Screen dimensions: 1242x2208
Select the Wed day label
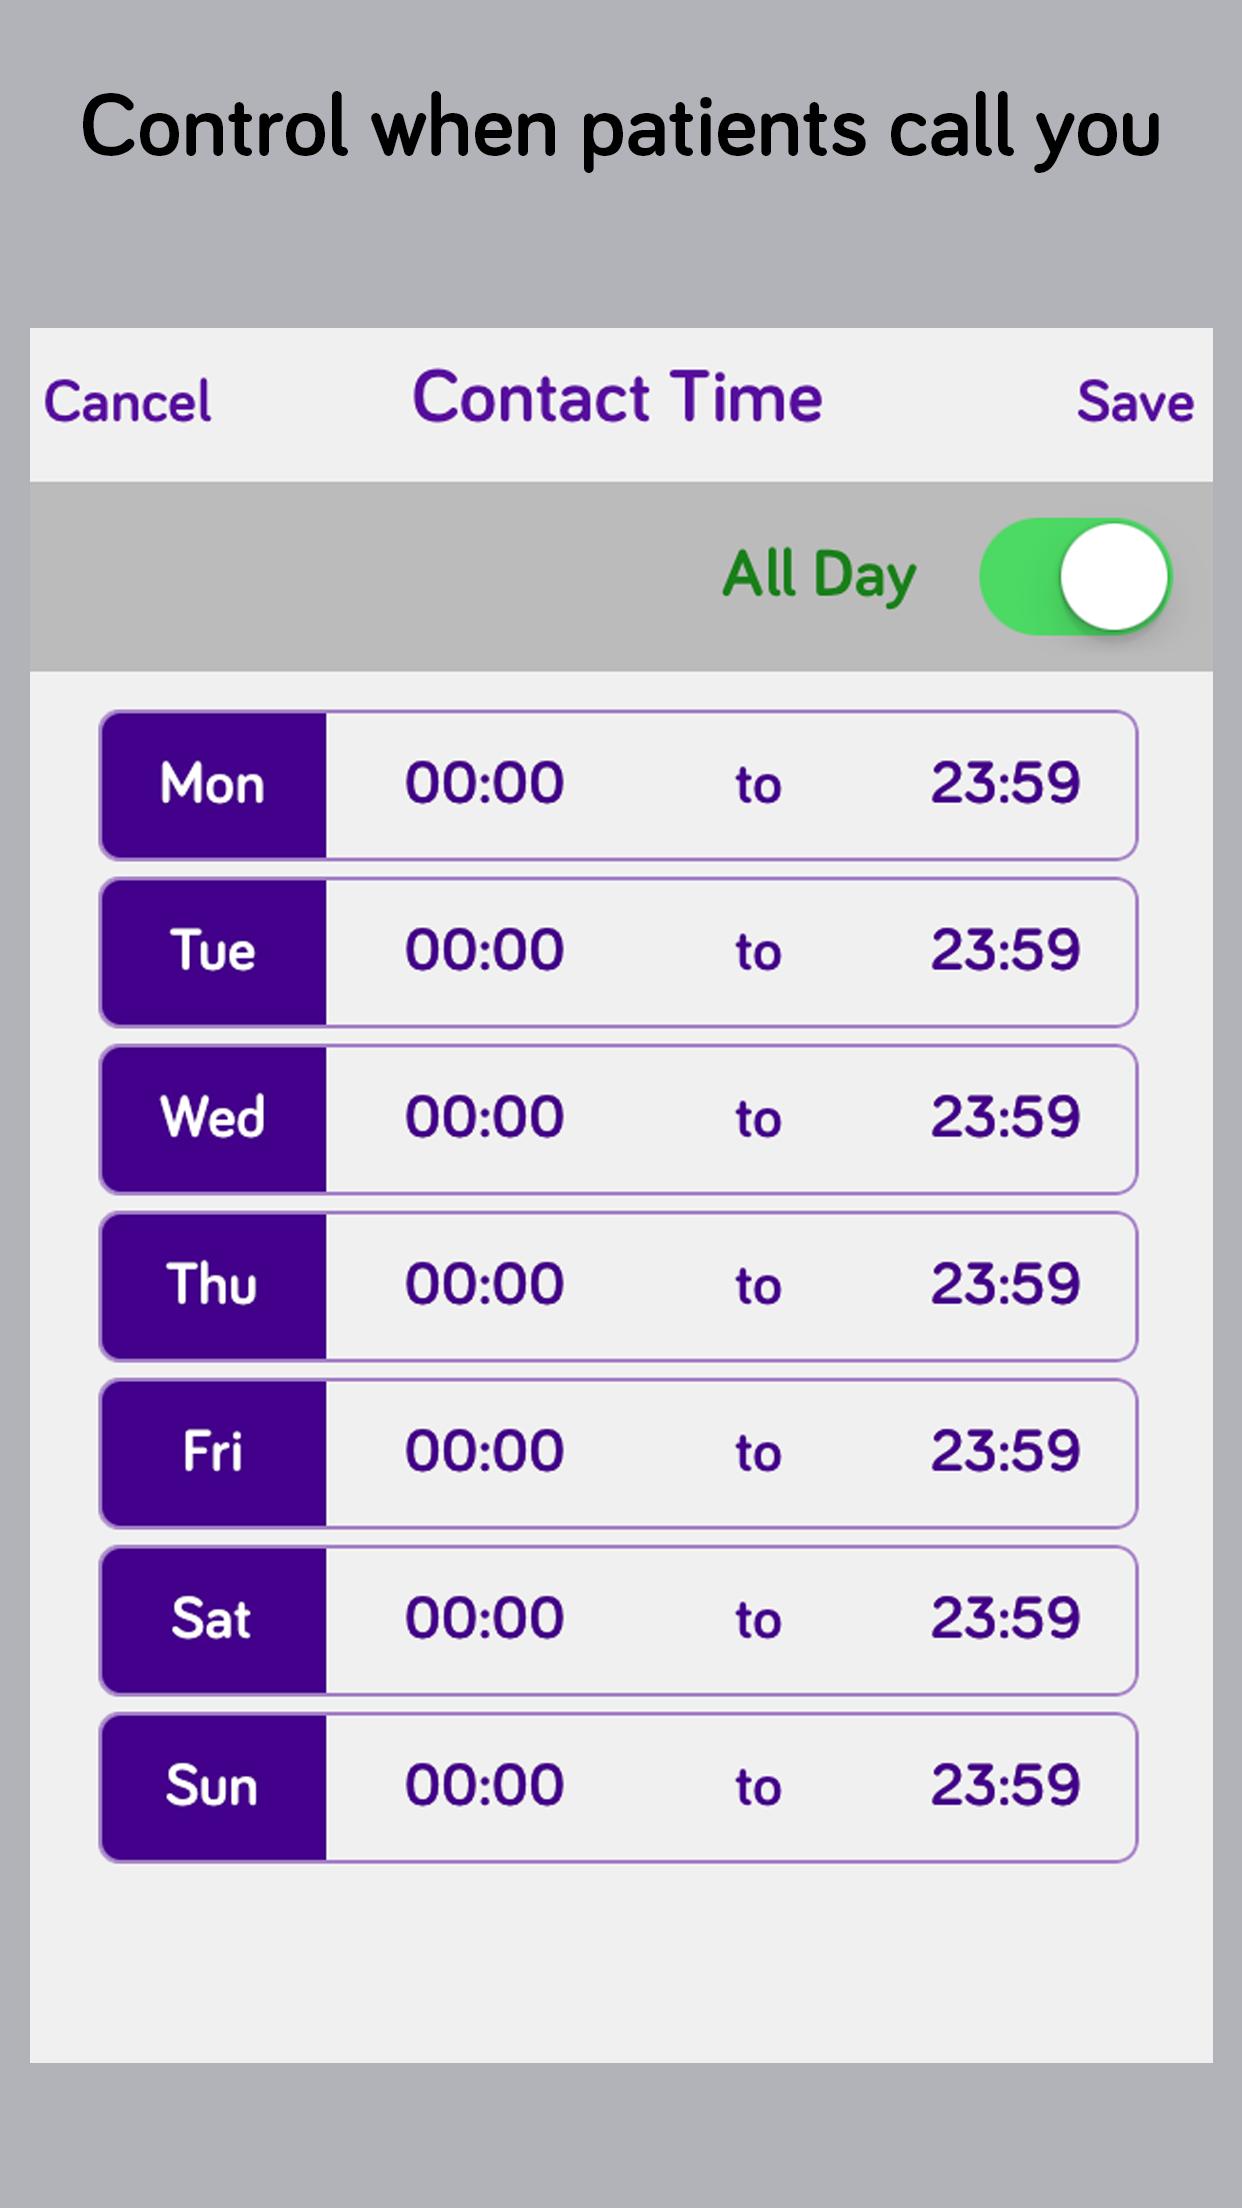tap(213, 1118)
